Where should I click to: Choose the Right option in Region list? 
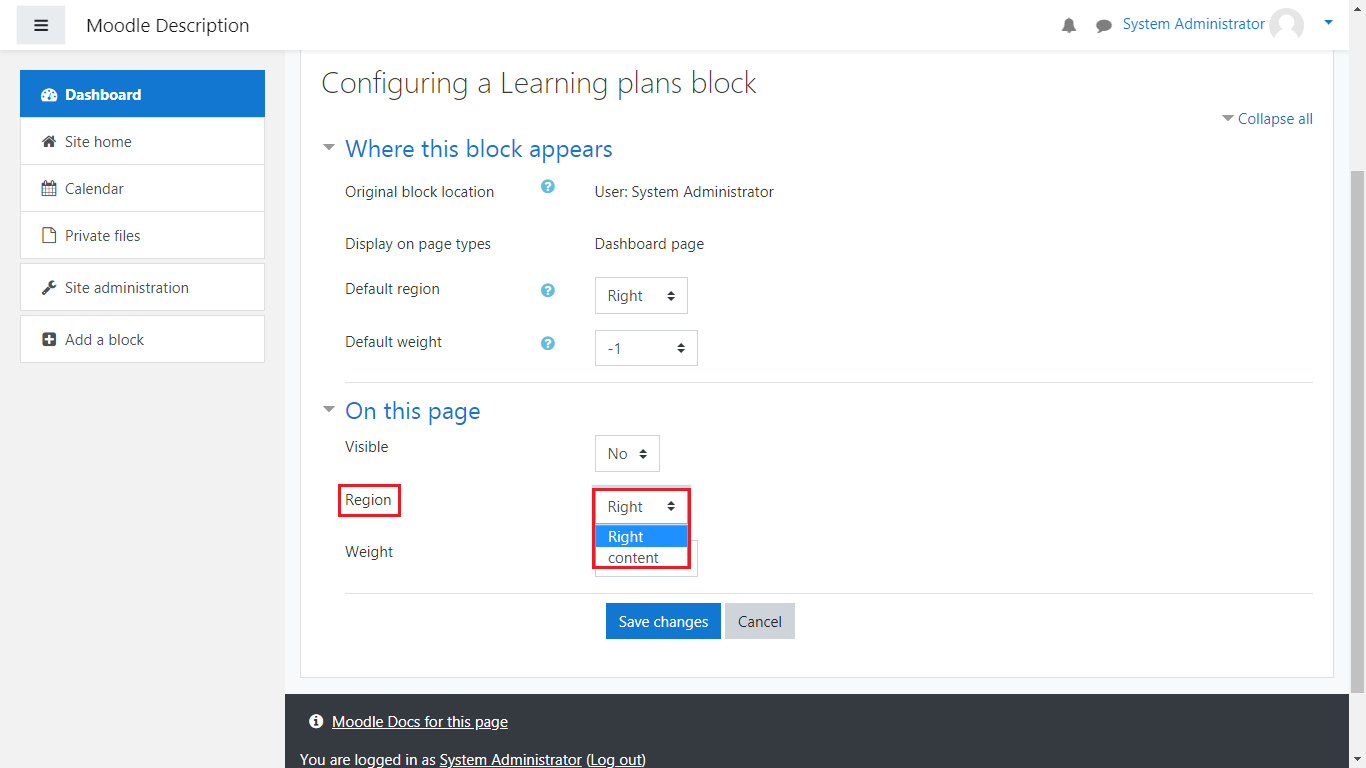(626, 537)
